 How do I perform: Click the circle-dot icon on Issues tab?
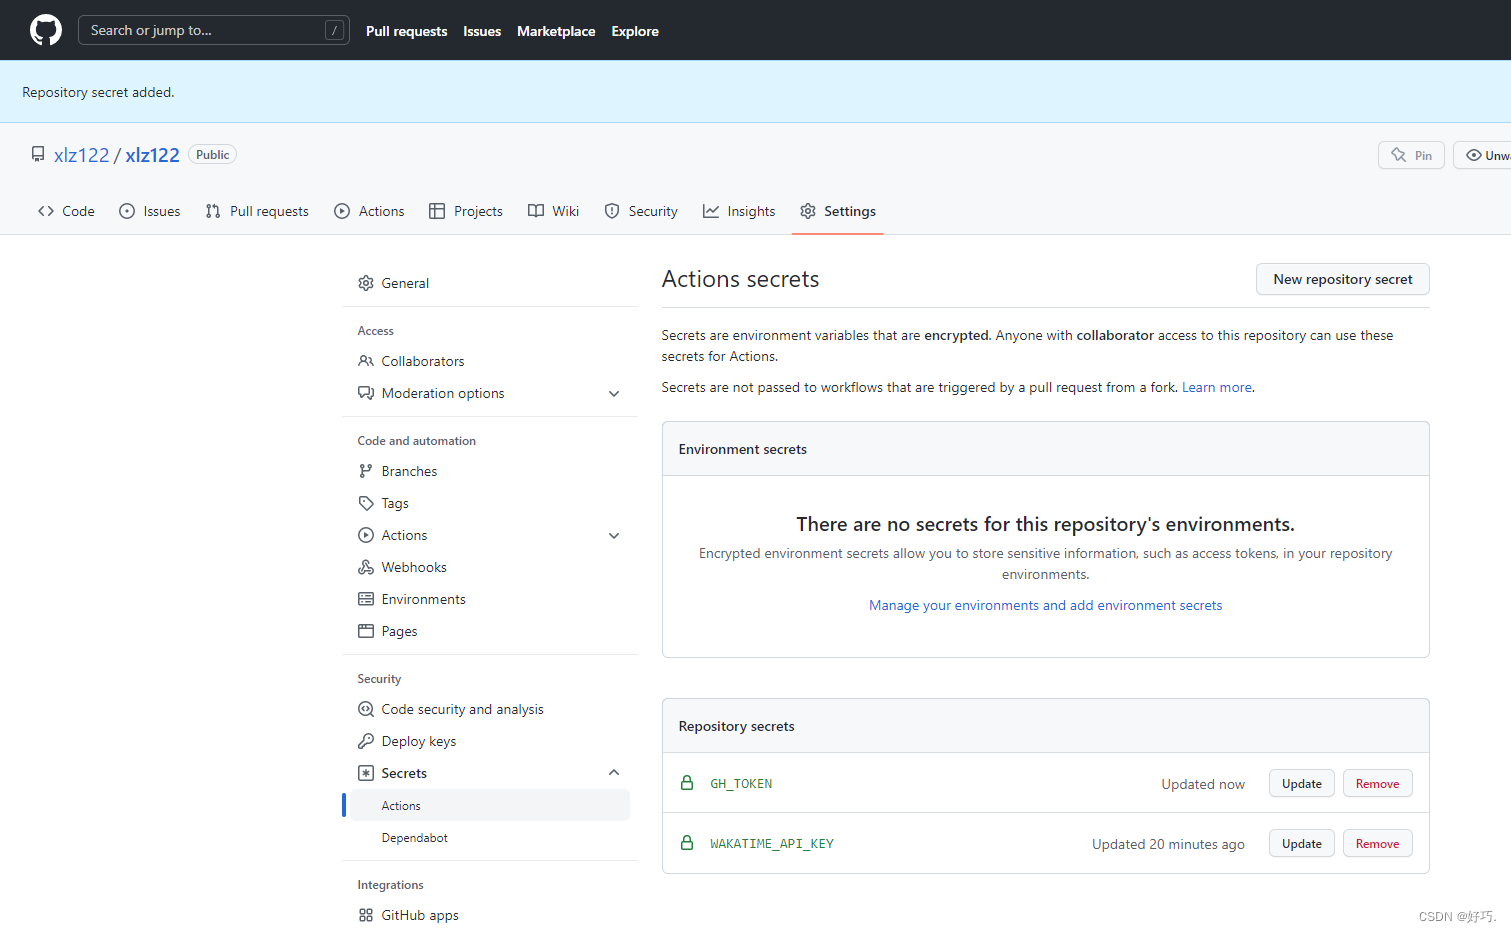[x=127, y=211]
